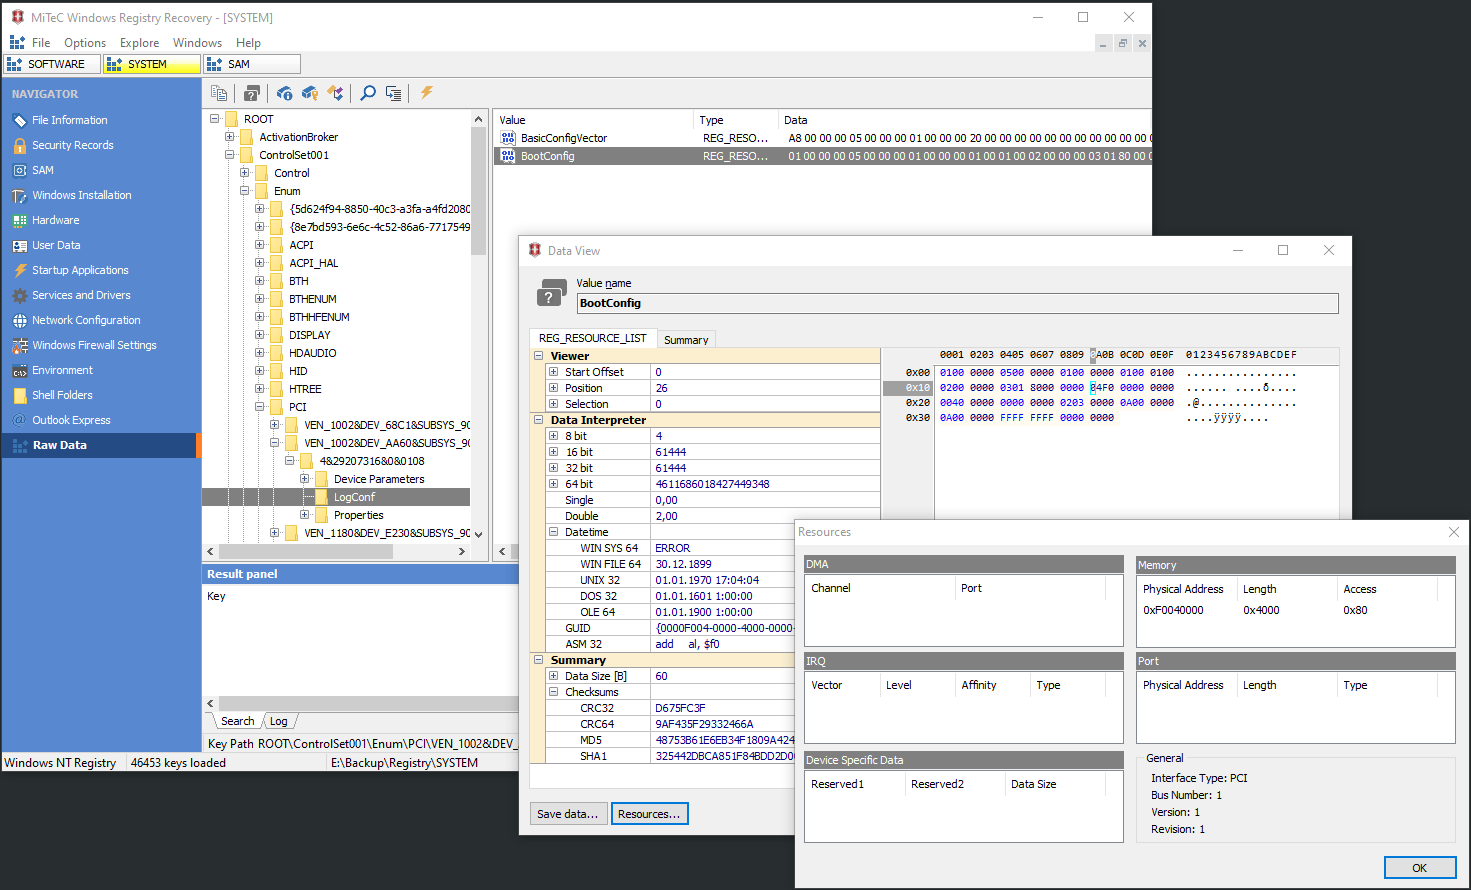The image size is (1471, 890).
Task: Expand the Start Offset row
Action: (x=553, y=372)
